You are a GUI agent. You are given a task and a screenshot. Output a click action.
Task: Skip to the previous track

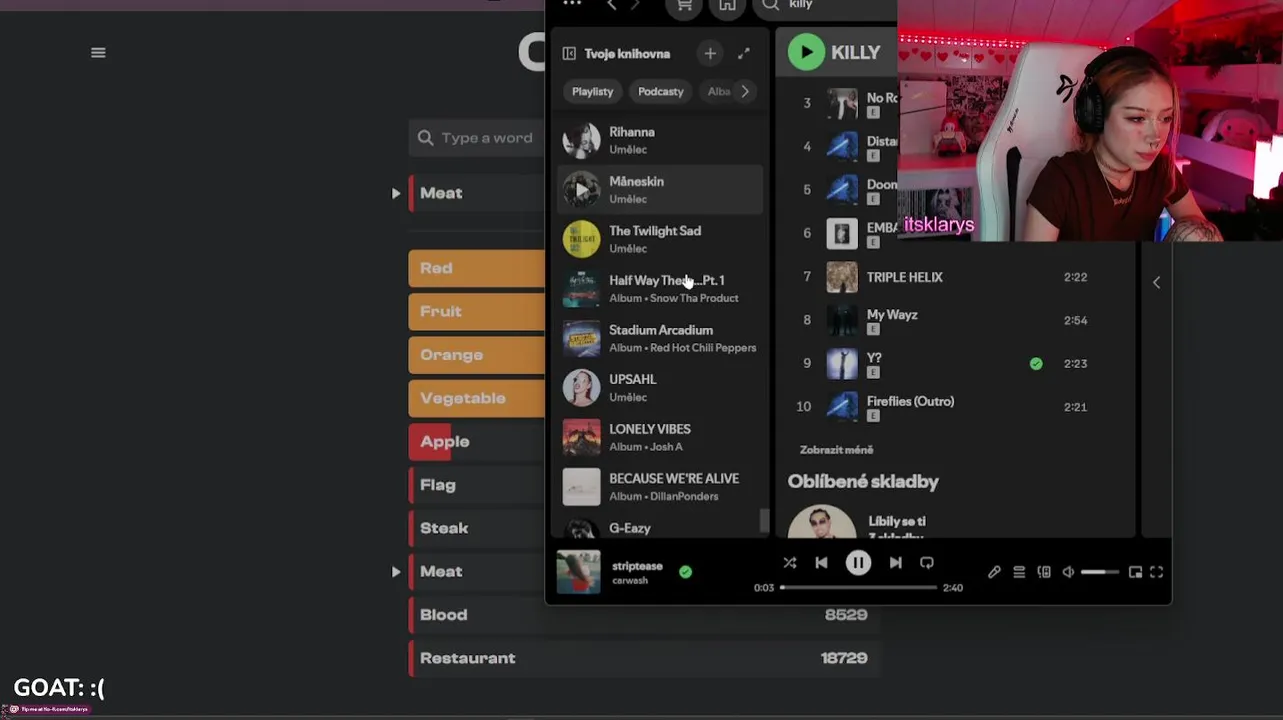(x=821, y=563)
